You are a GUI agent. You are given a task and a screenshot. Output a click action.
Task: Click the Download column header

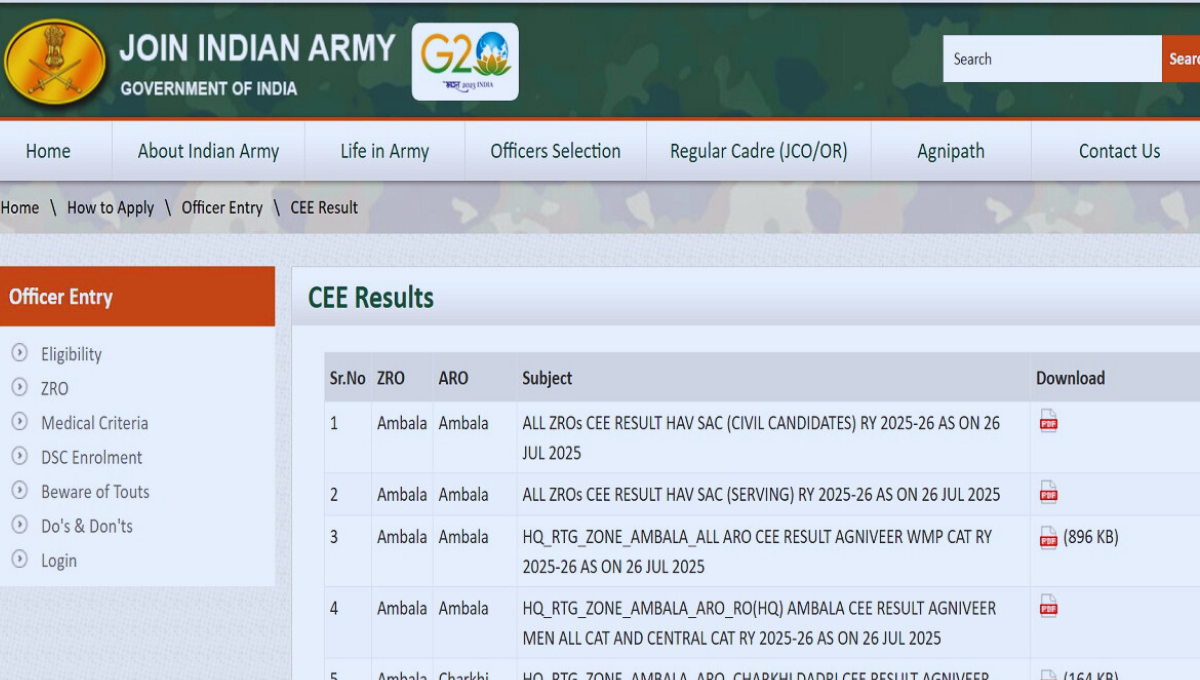point(1070,378)
